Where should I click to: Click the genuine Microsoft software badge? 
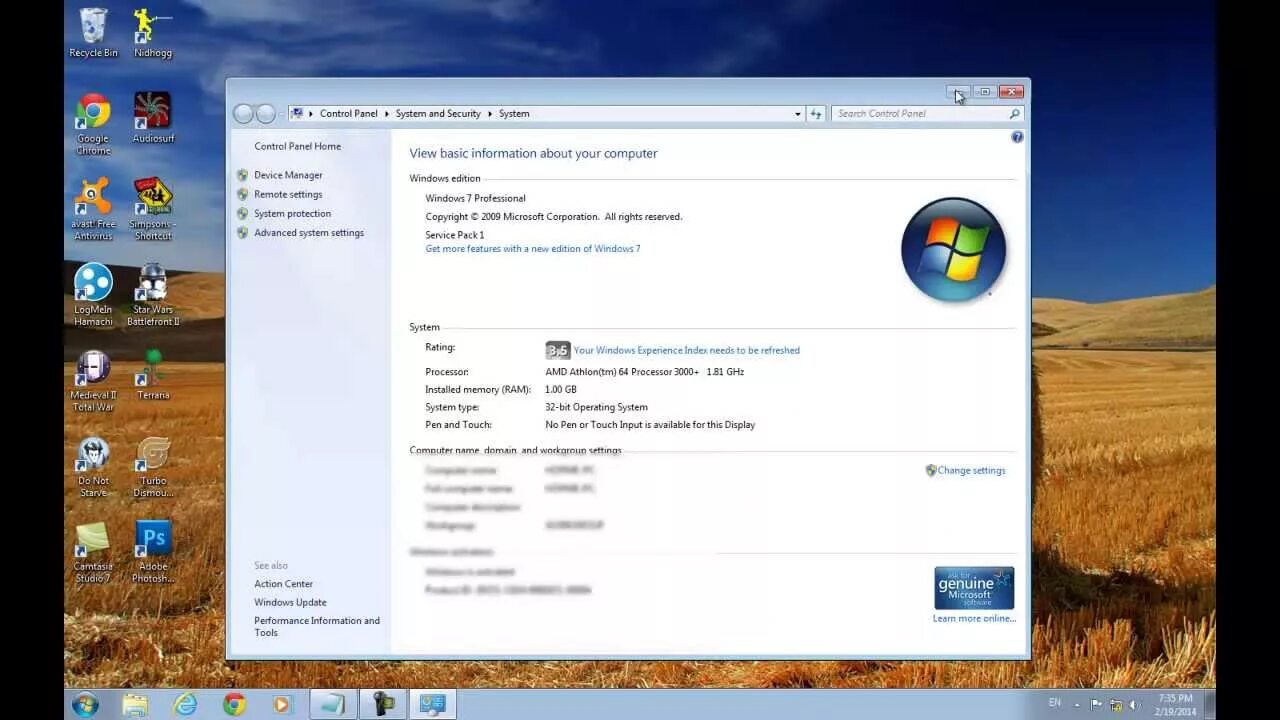pos(974,588)
